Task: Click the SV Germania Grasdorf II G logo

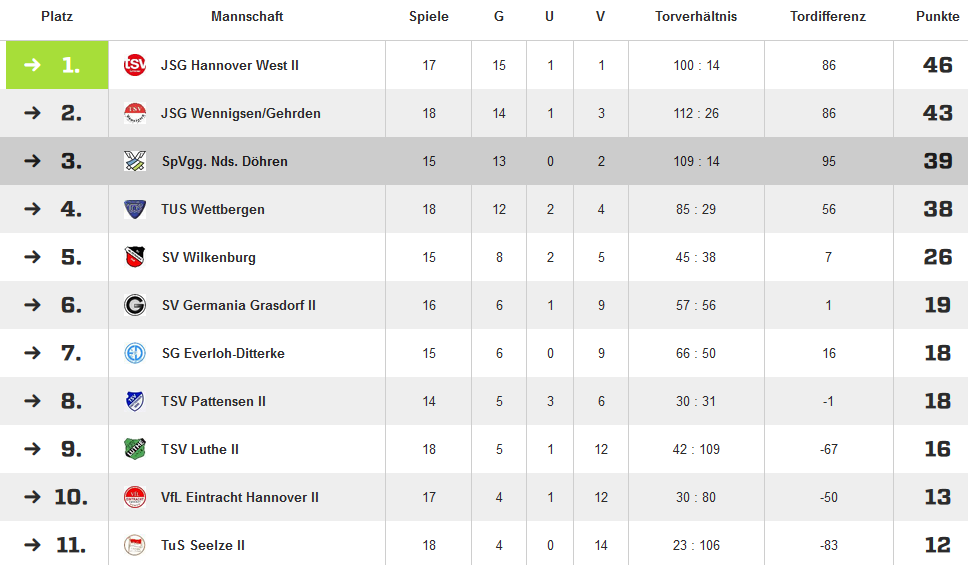Action: click(x=135, y=305)
